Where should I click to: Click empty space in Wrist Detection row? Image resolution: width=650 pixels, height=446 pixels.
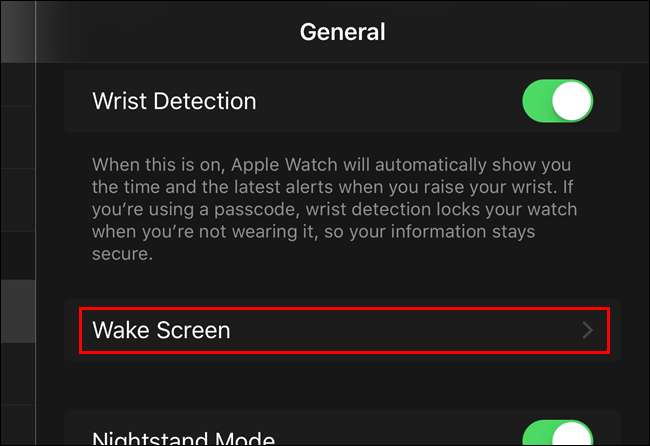[390, 101]
